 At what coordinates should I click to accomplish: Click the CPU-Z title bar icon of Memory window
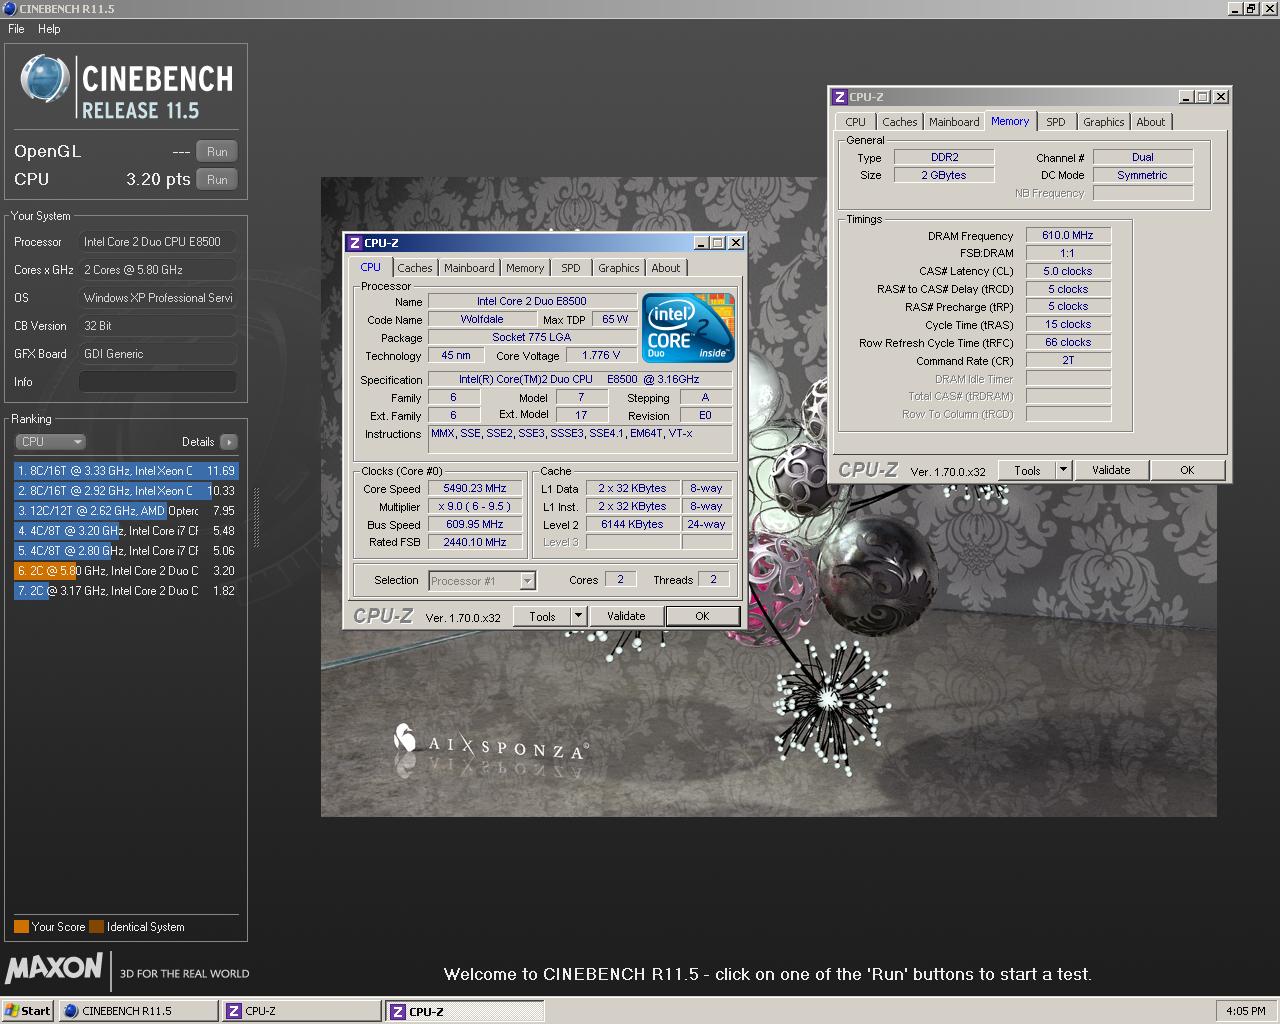click(839, 97)
